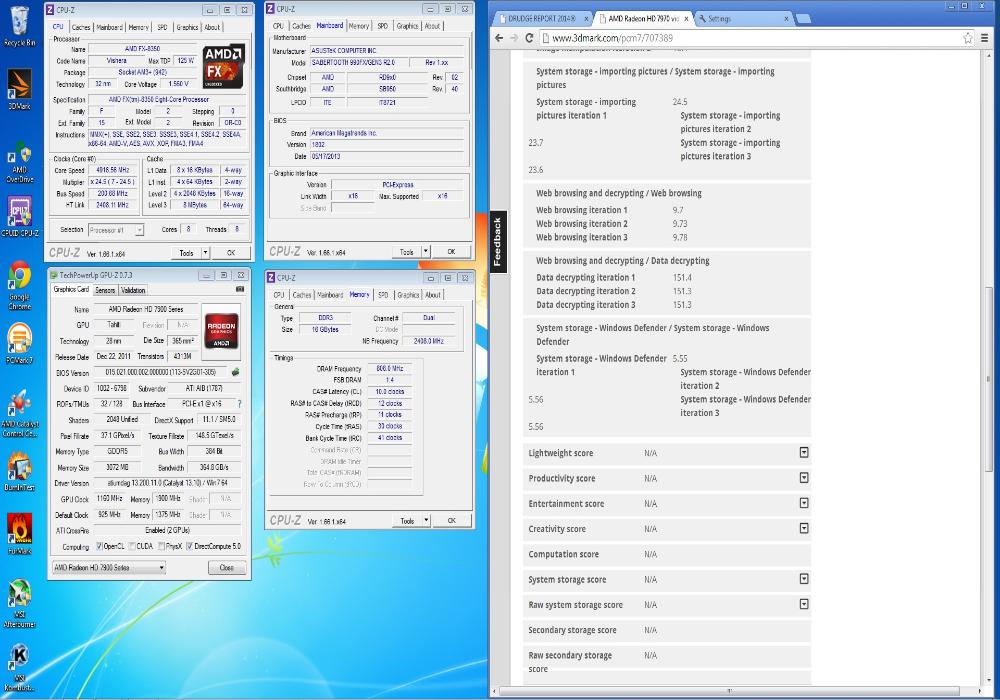
Task: Open AMD Catalyst Control Center desktop icon
Action: [x=20, y=413]
